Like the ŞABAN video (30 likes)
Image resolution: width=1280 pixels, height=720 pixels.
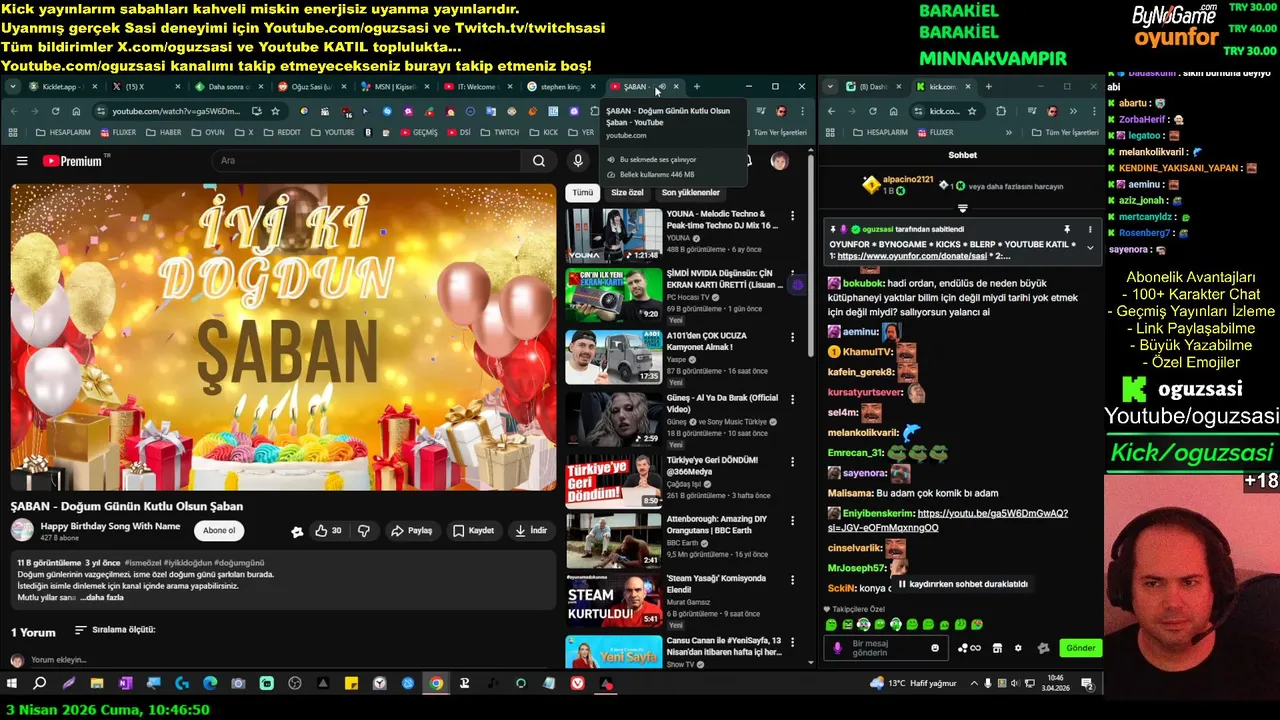(328, 531)
